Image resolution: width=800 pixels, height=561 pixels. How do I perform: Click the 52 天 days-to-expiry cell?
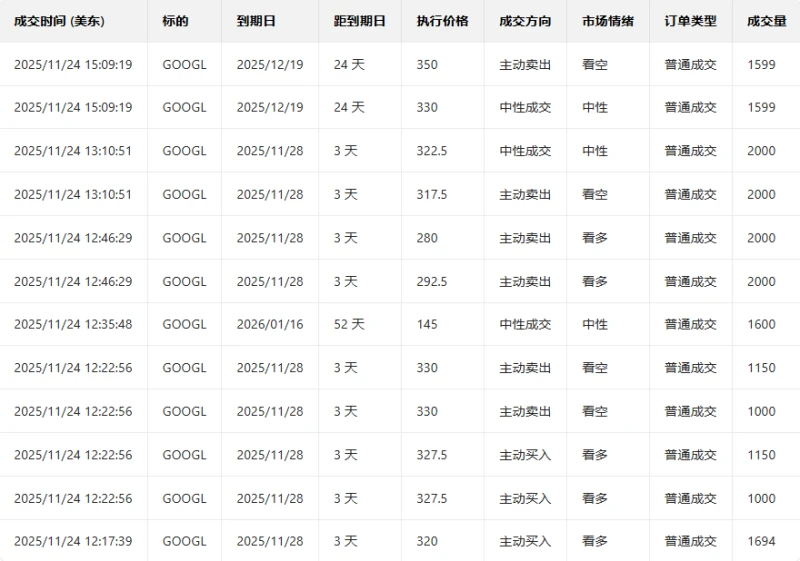(349, 324)
